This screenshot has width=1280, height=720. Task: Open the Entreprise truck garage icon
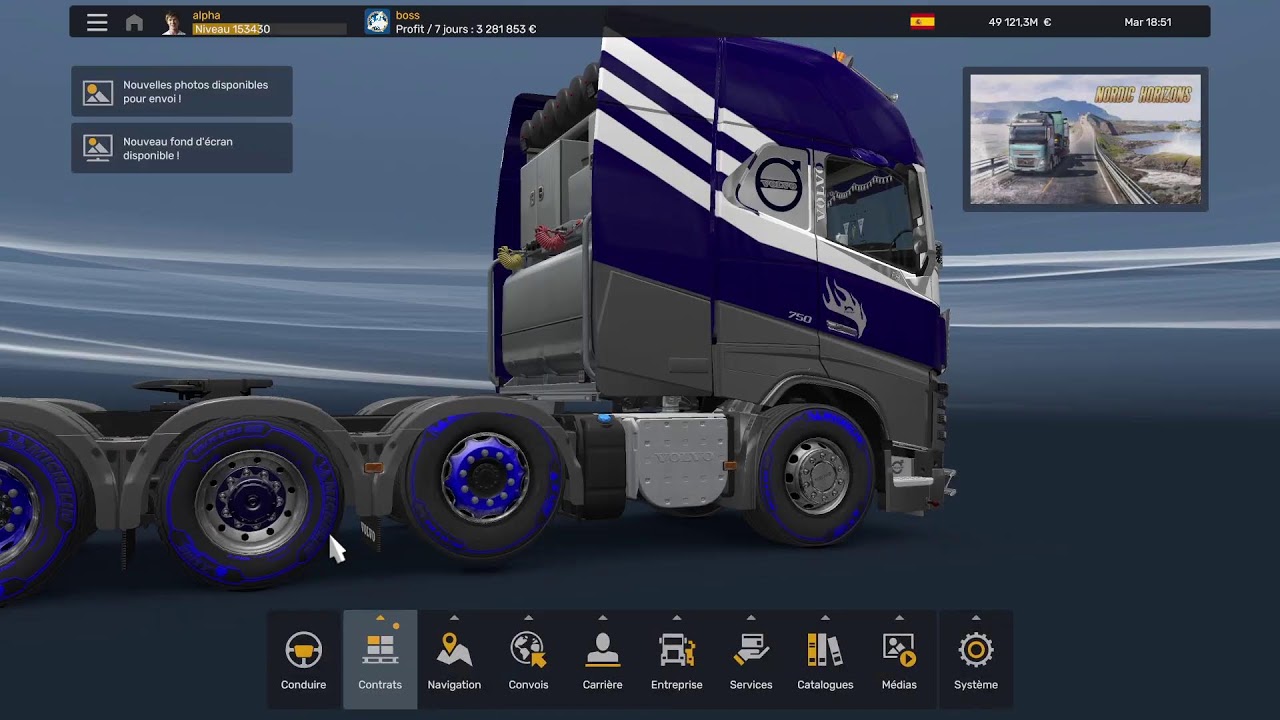click(677, 650)
